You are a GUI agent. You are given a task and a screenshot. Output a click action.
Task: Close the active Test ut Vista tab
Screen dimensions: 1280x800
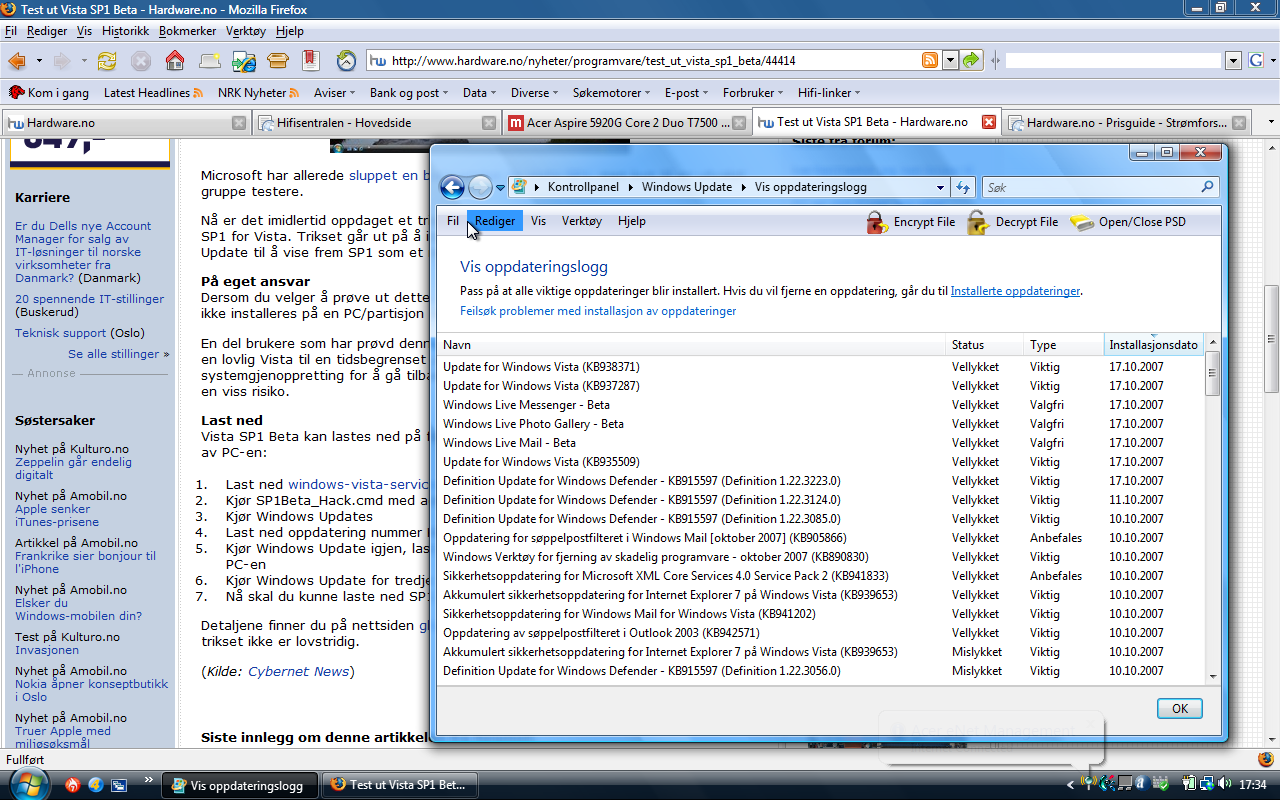point(989,122)
